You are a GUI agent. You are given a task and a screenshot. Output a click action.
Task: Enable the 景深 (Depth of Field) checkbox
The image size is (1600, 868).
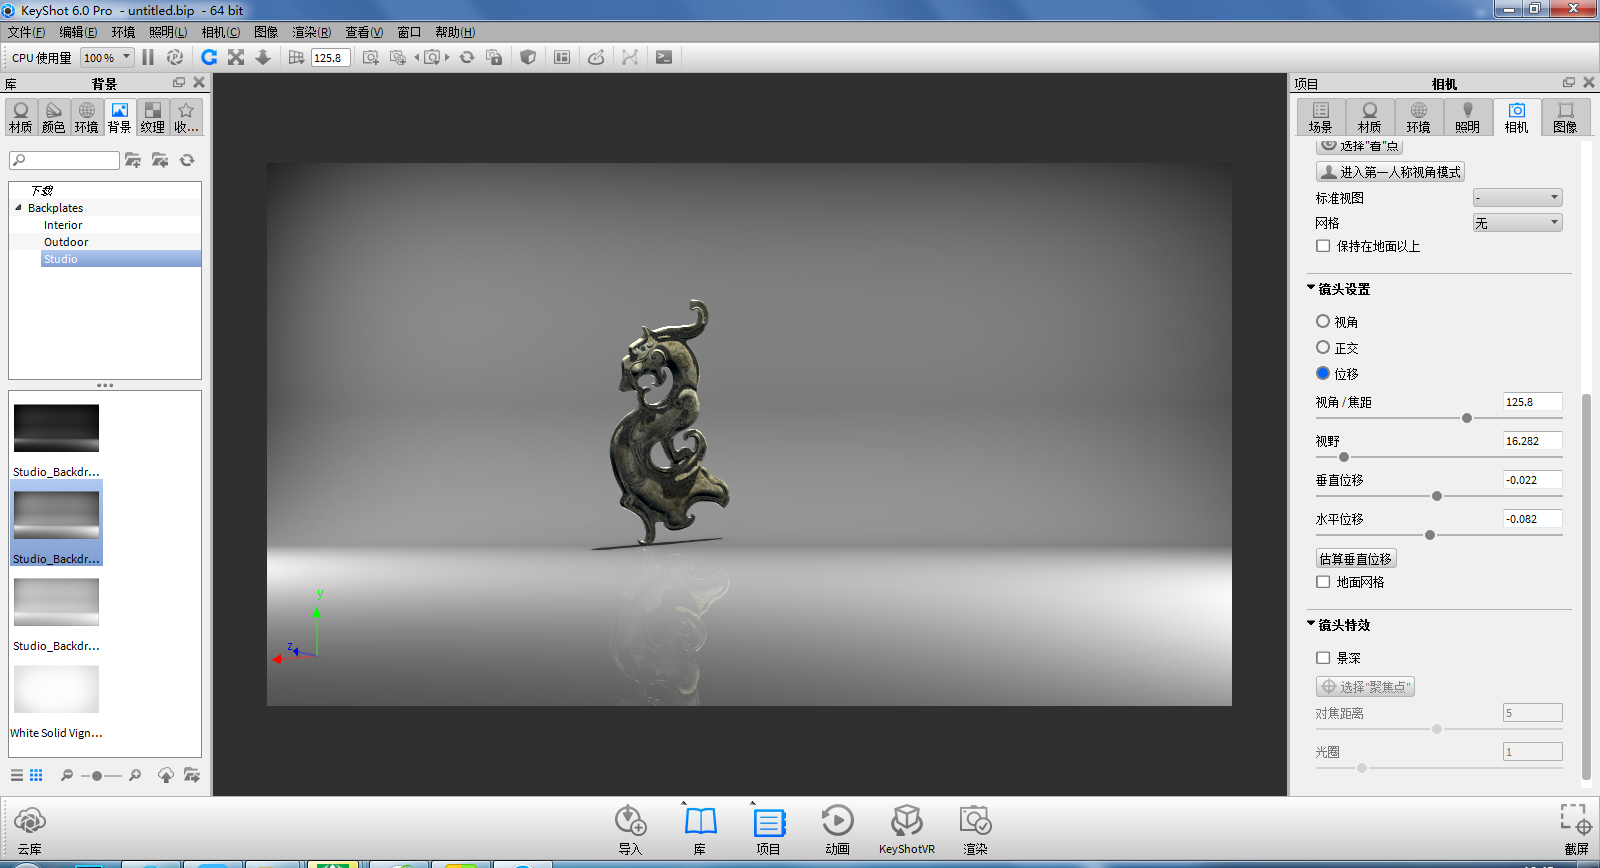[1323, 658]
